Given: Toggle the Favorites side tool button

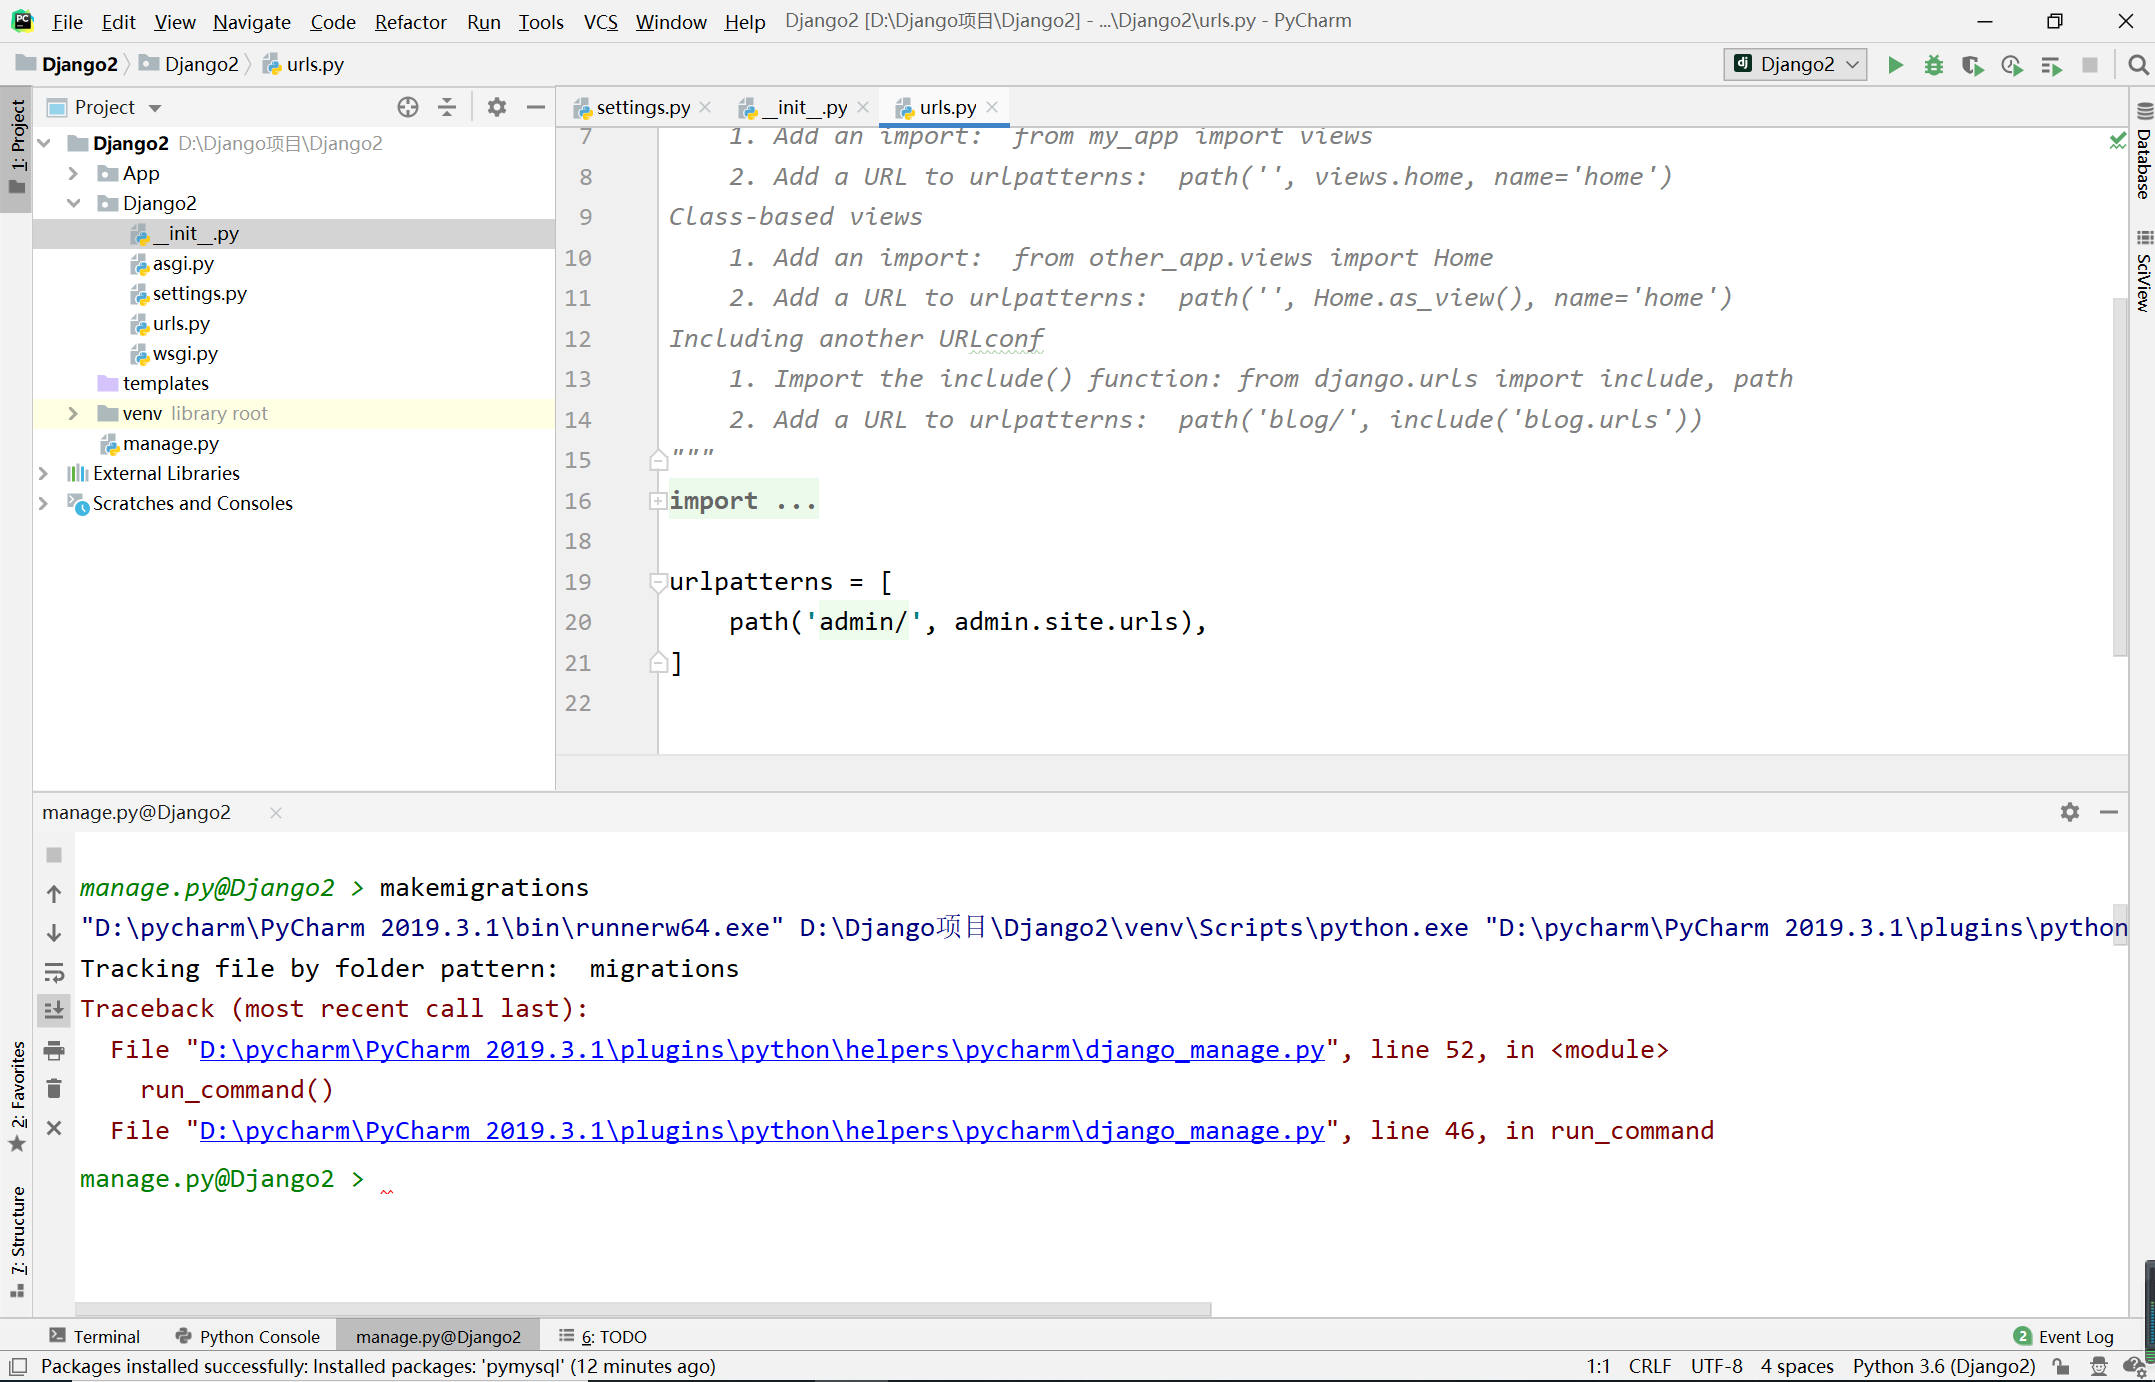Looking at the screenshot, I should (x=17, y=1097).
